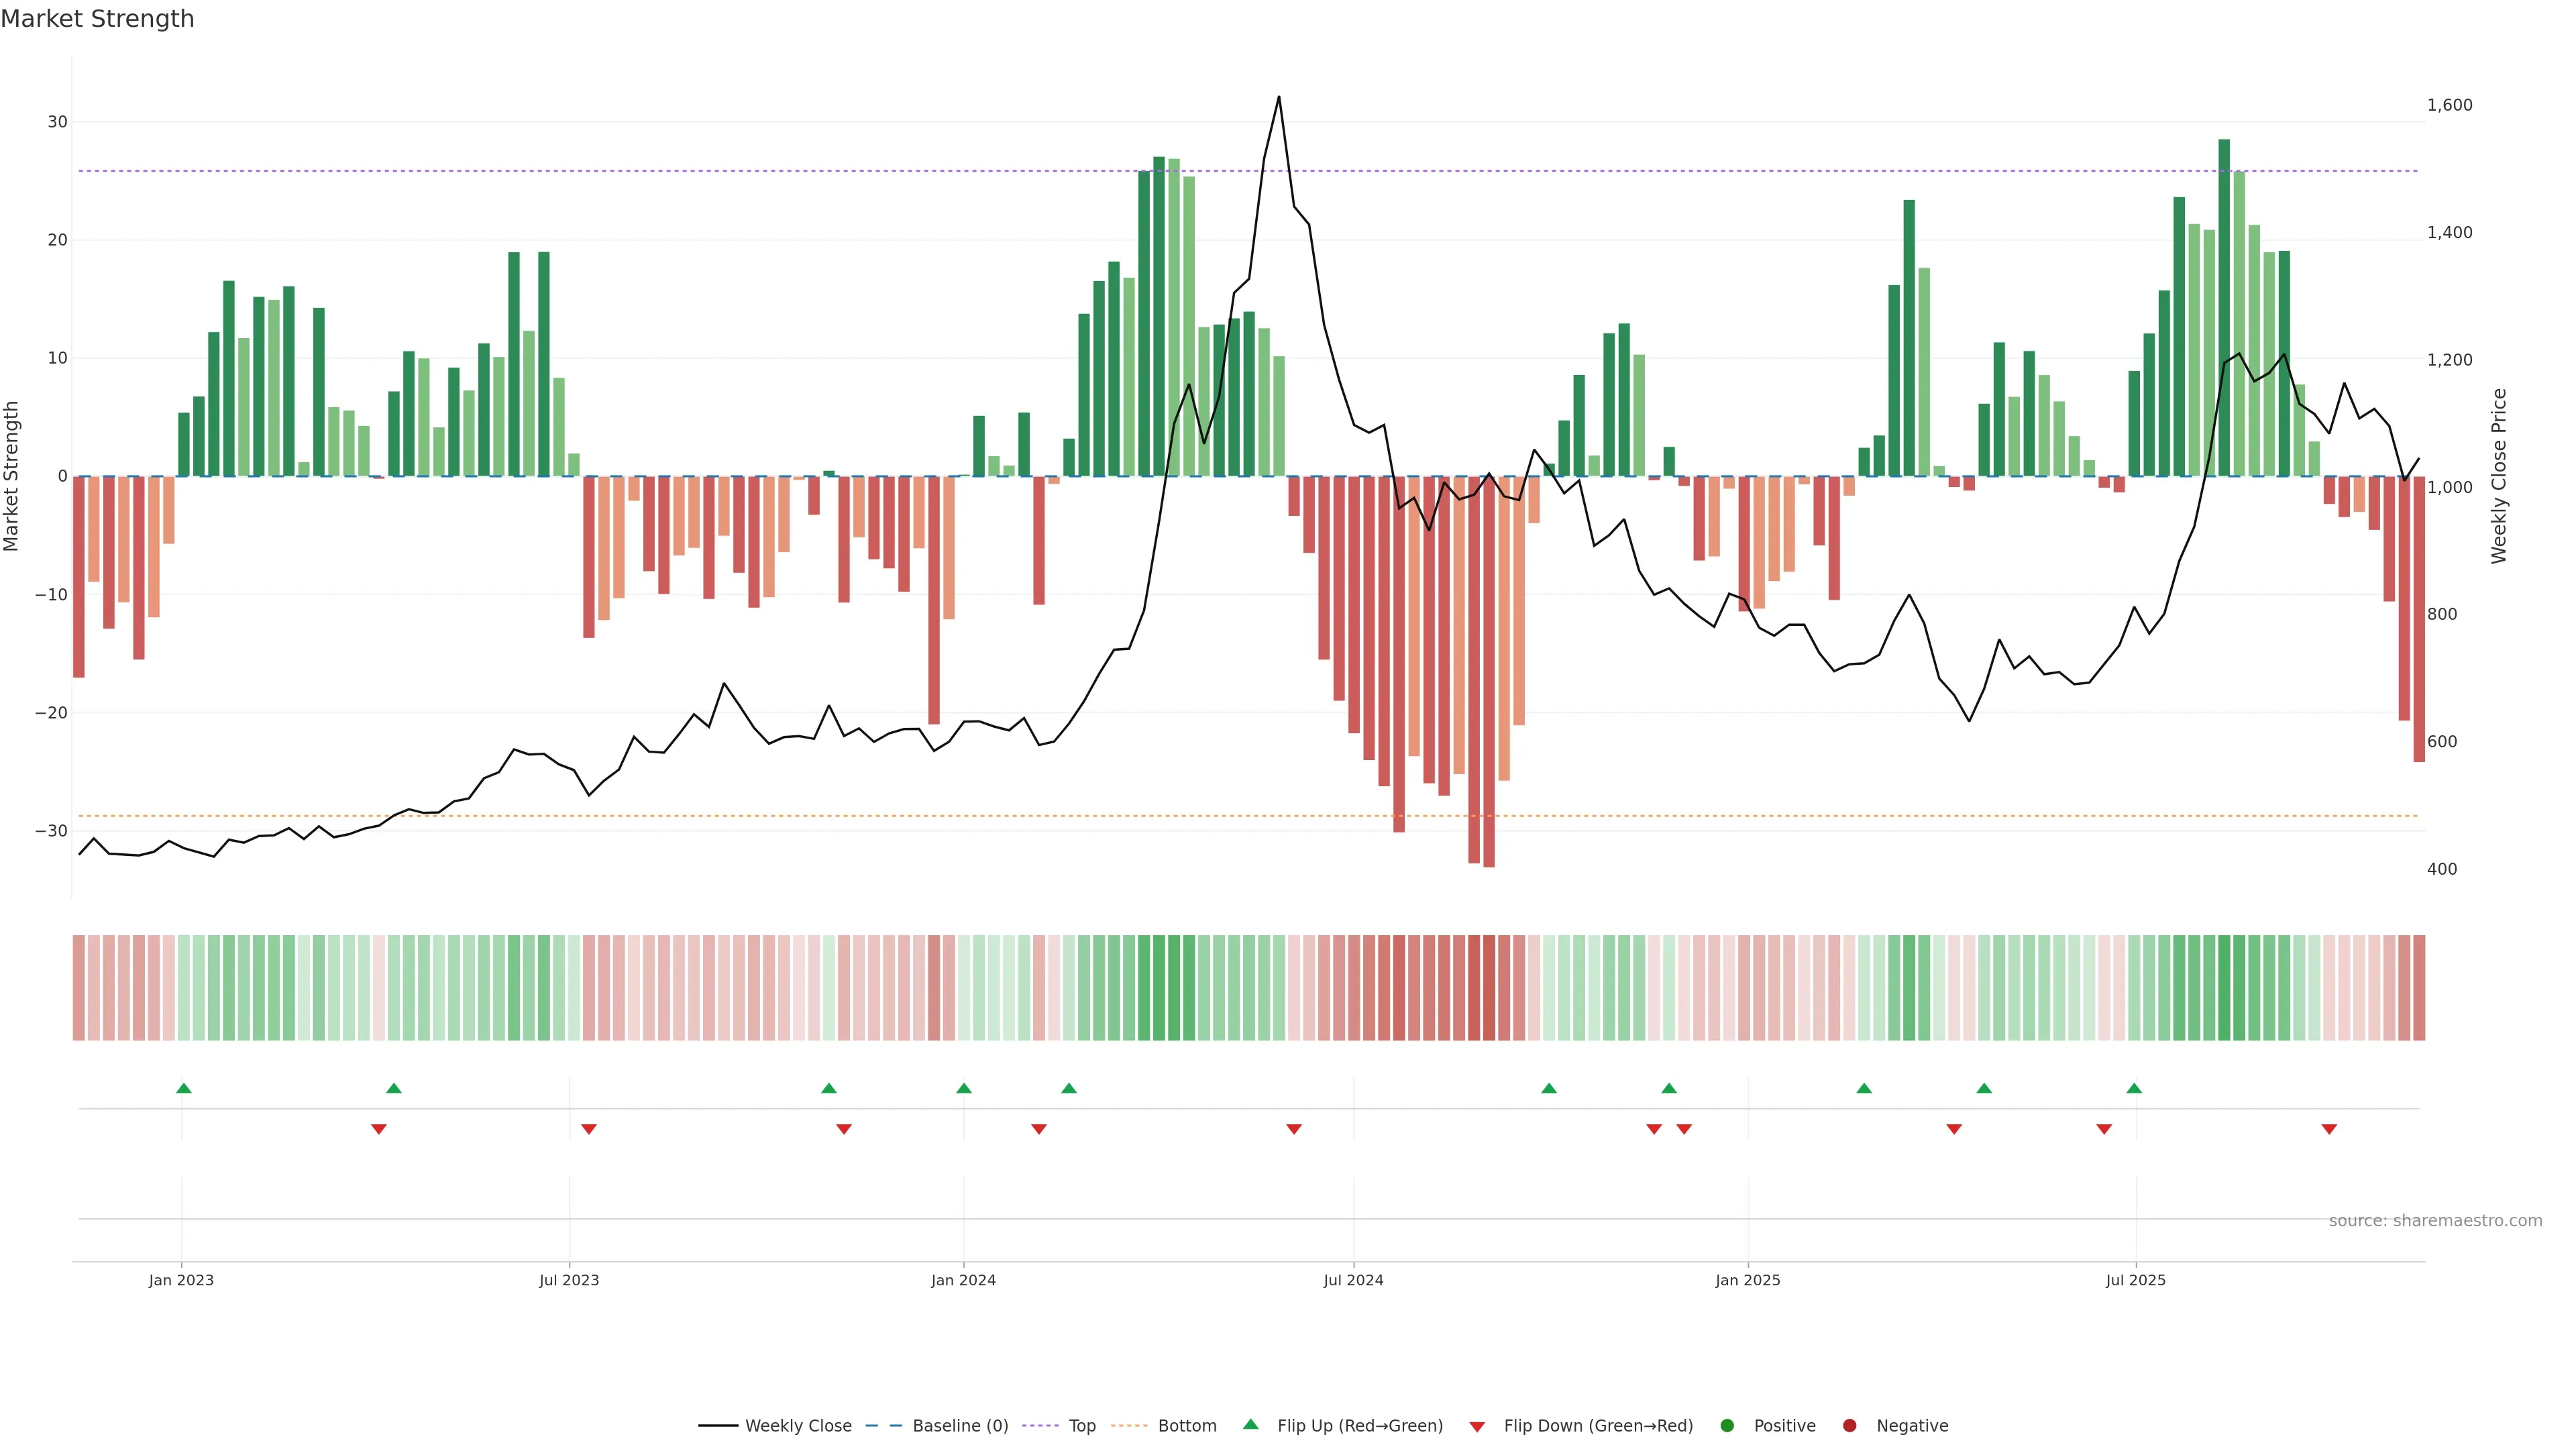Click the peak of the weekly close line
This screenshot has width=2576, height=1449.
point(1279,98)
